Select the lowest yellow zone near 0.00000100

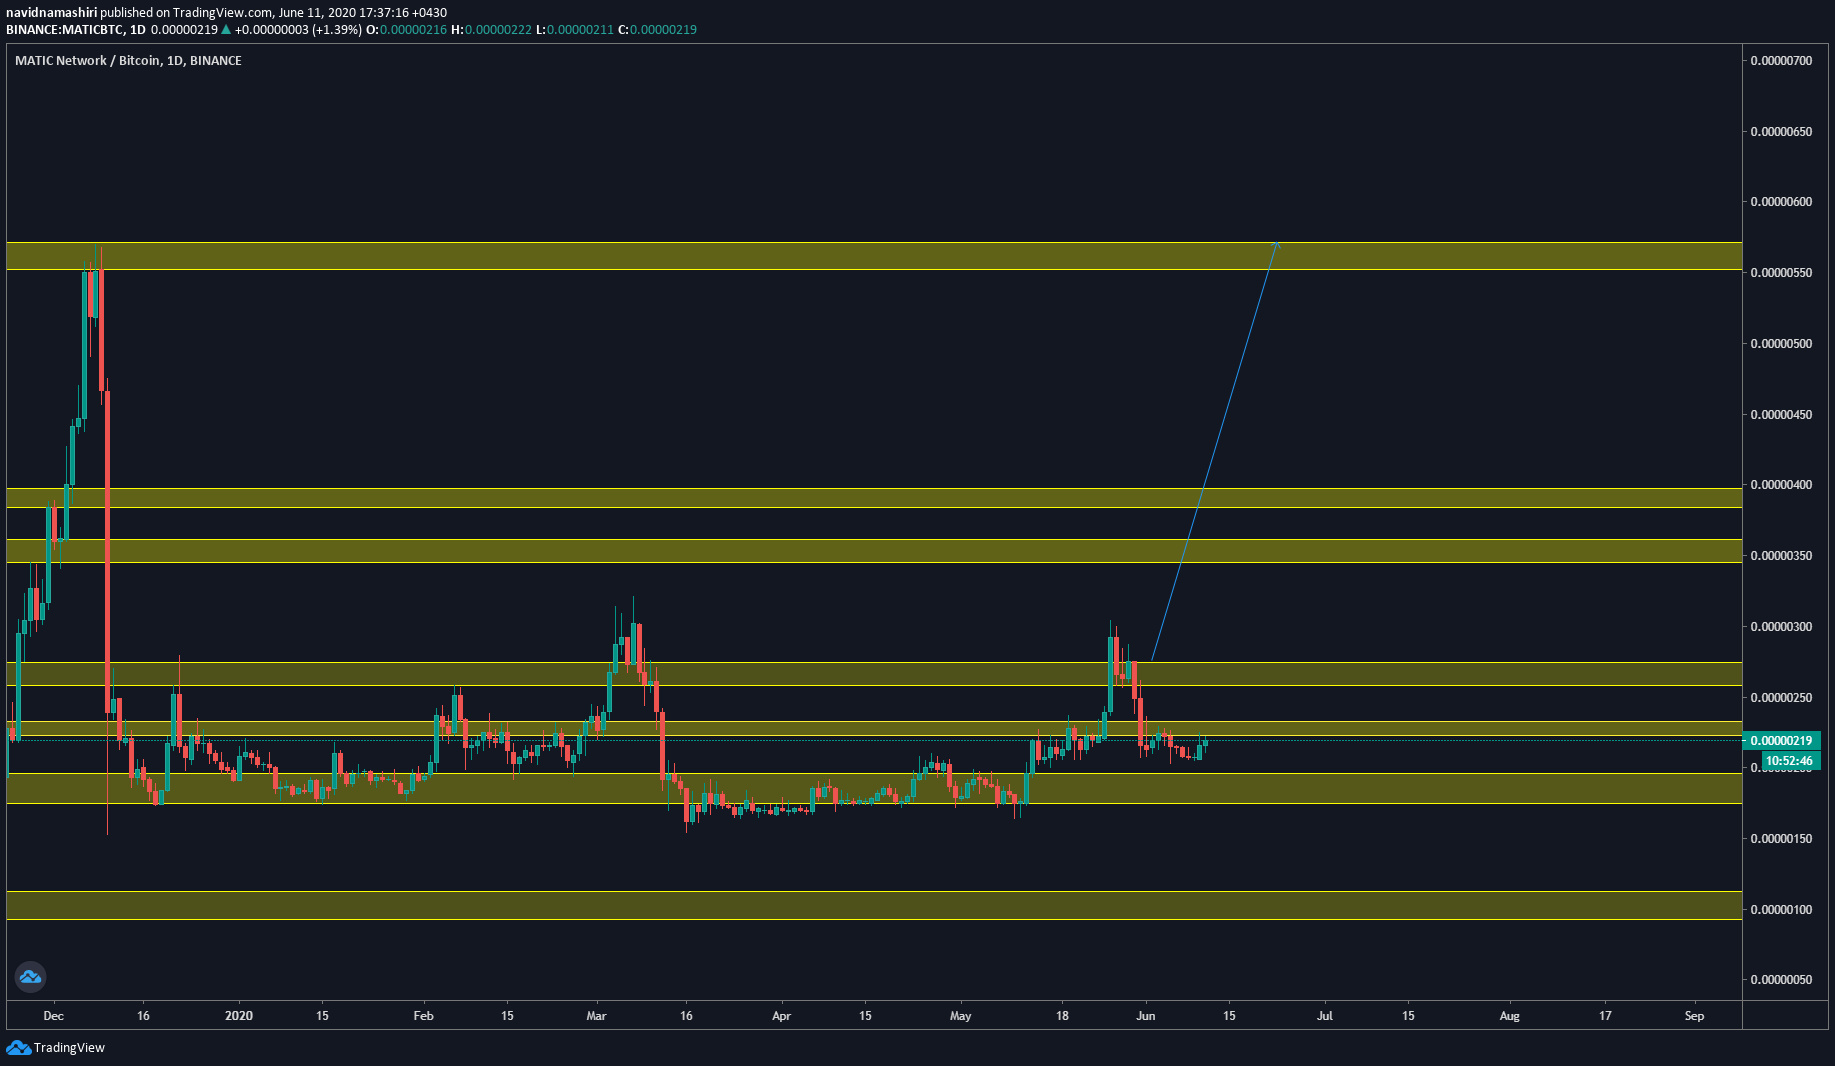coord(874,905)
